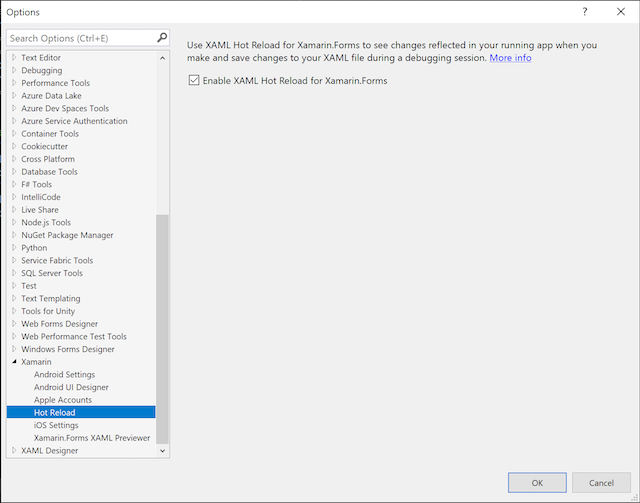Viewport: 640px width, 503px height.
Task: Dismiss dialog with Cancel button
Action: click(601, 483)
